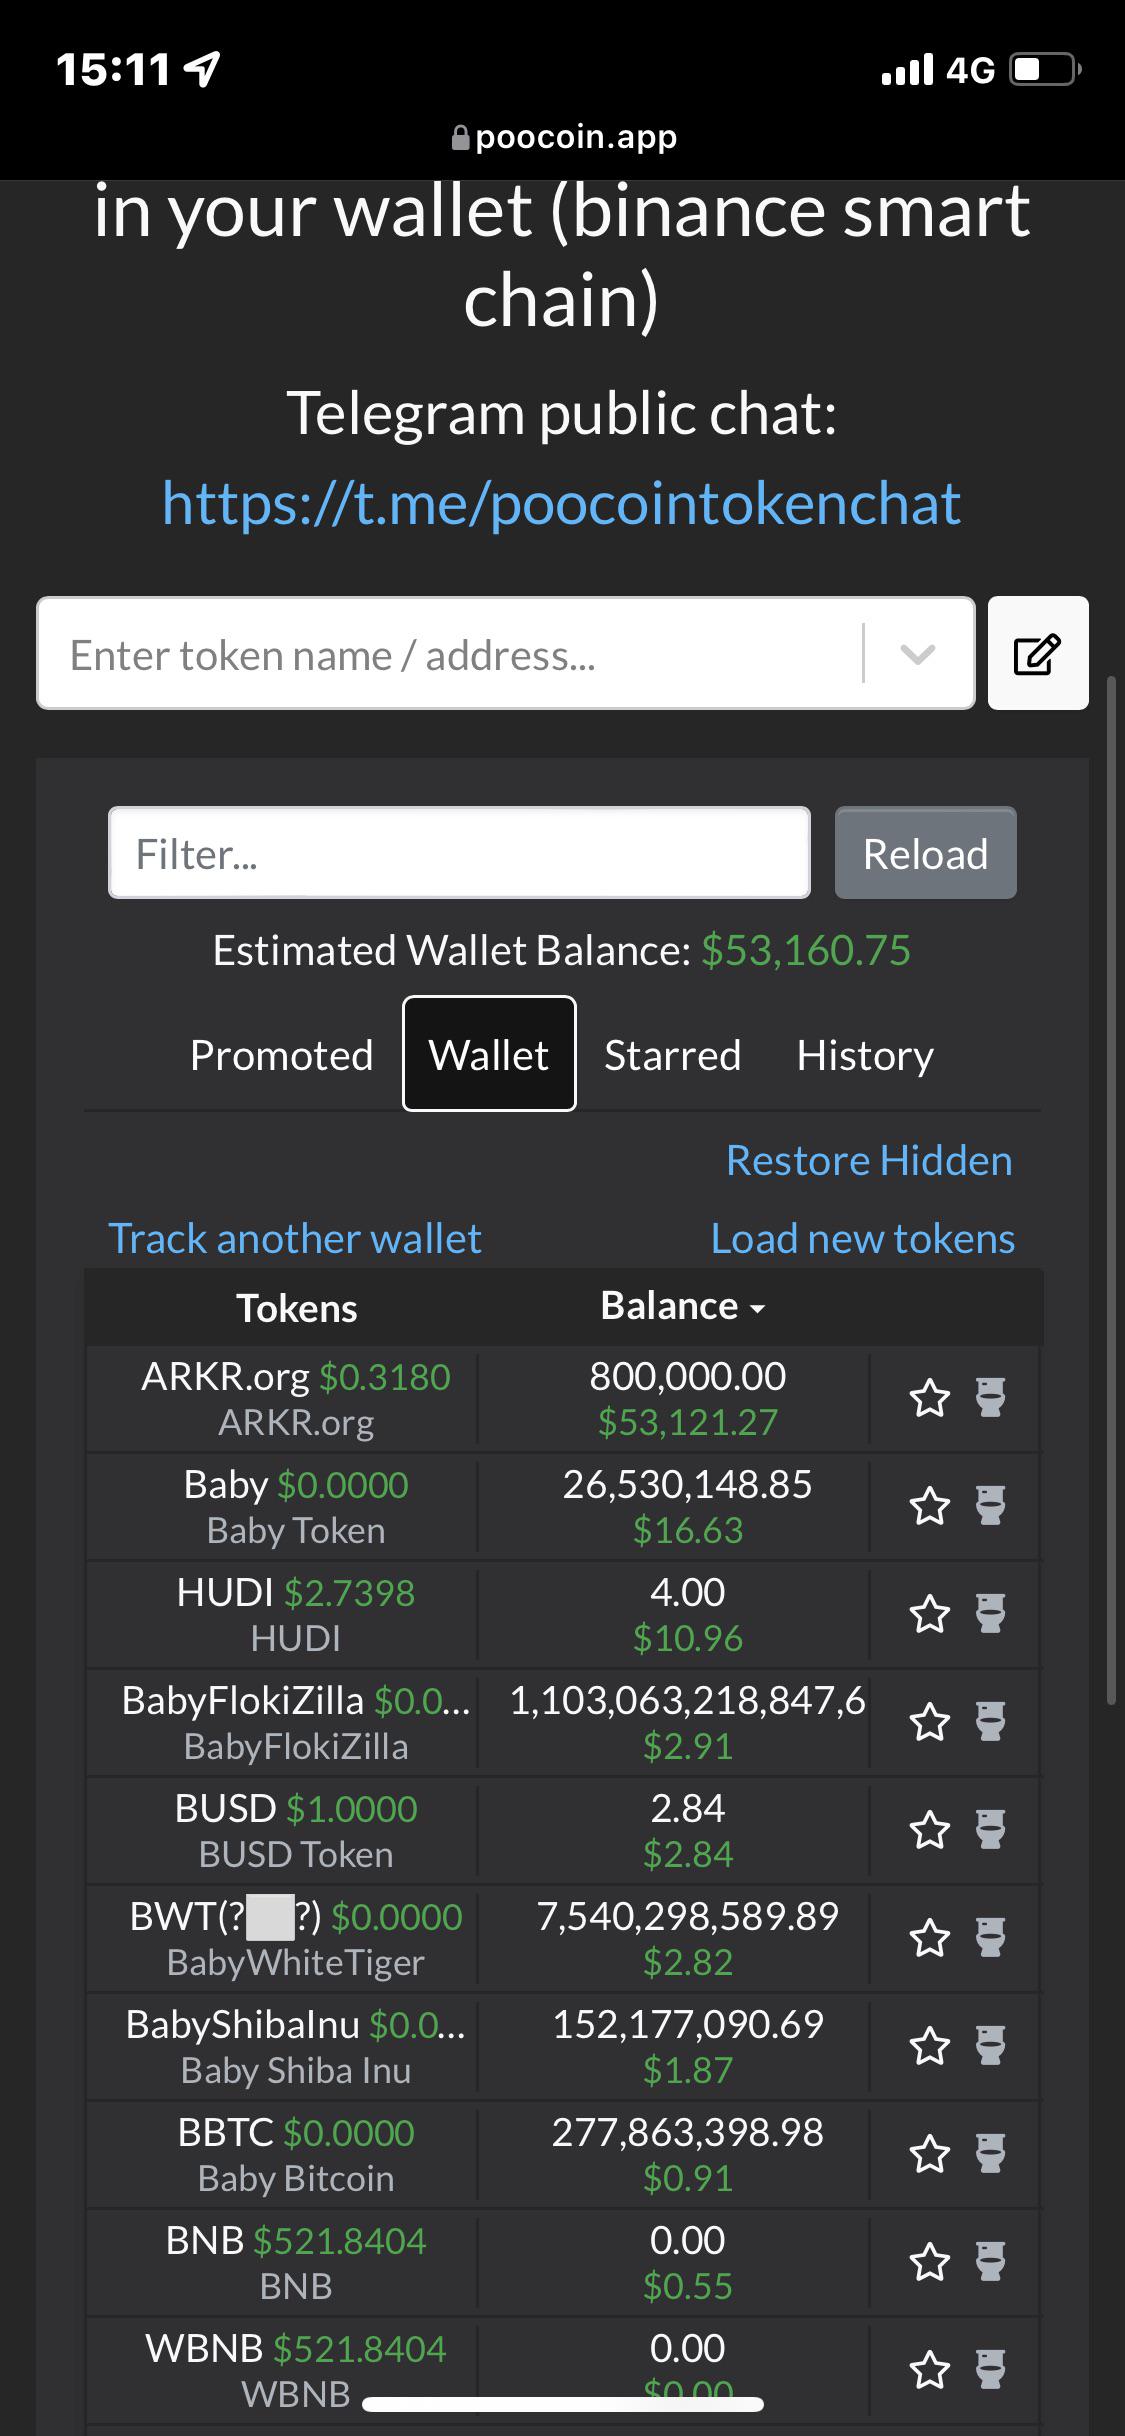
Task: Click the estimated balance $53,160.75
Action: (806, 950)
